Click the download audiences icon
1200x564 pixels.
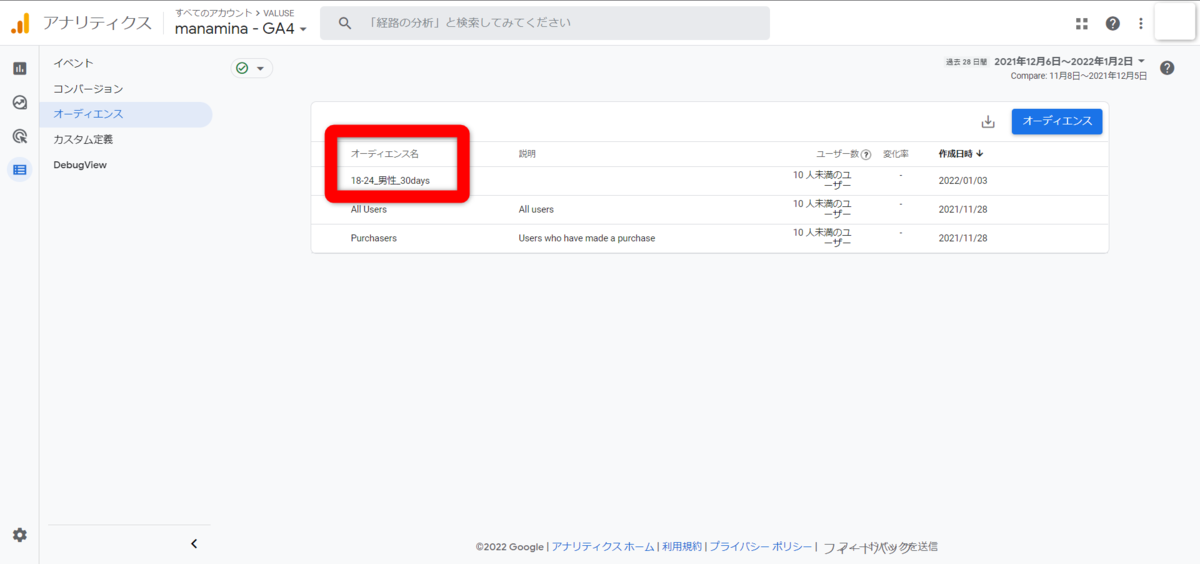pyautogui.click(x=988, y=122)
